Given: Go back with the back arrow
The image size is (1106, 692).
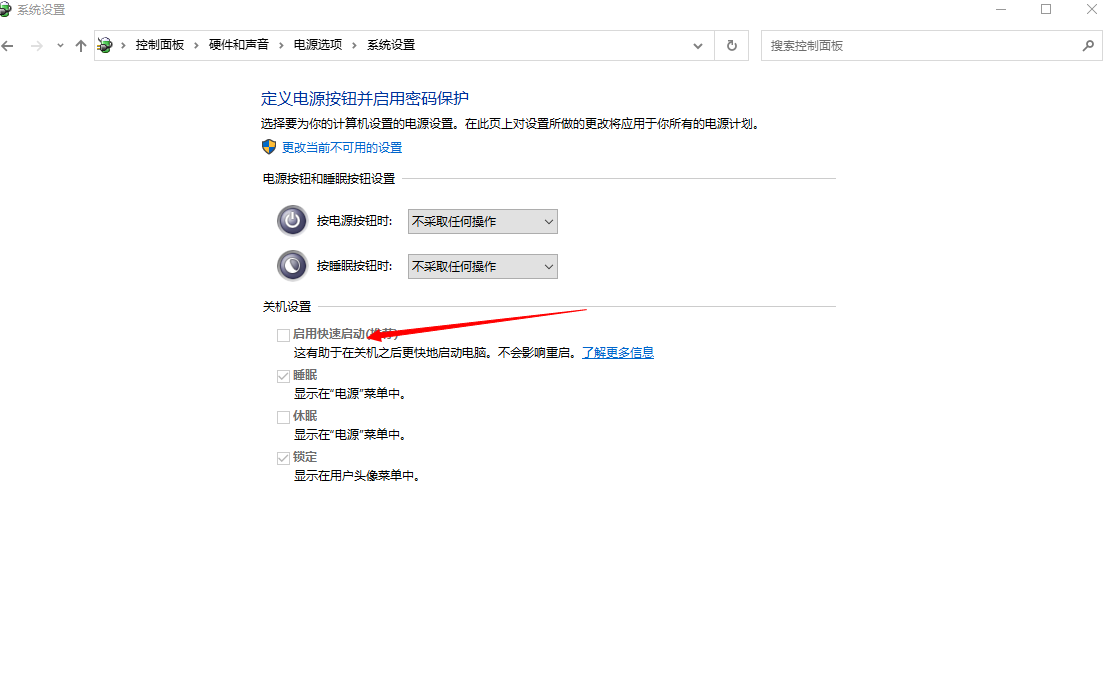Looking at the screenshot, I should pyautogui.click(x=8, y=46).
